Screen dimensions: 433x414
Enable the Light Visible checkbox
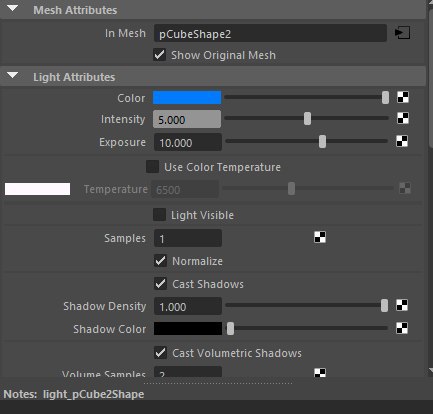[159, 215]
